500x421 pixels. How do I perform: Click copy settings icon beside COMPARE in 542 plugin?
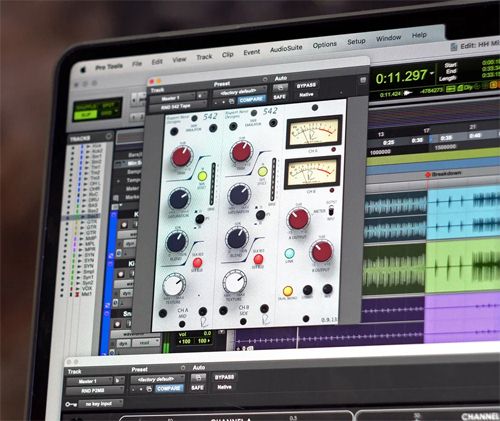[232, 101]
